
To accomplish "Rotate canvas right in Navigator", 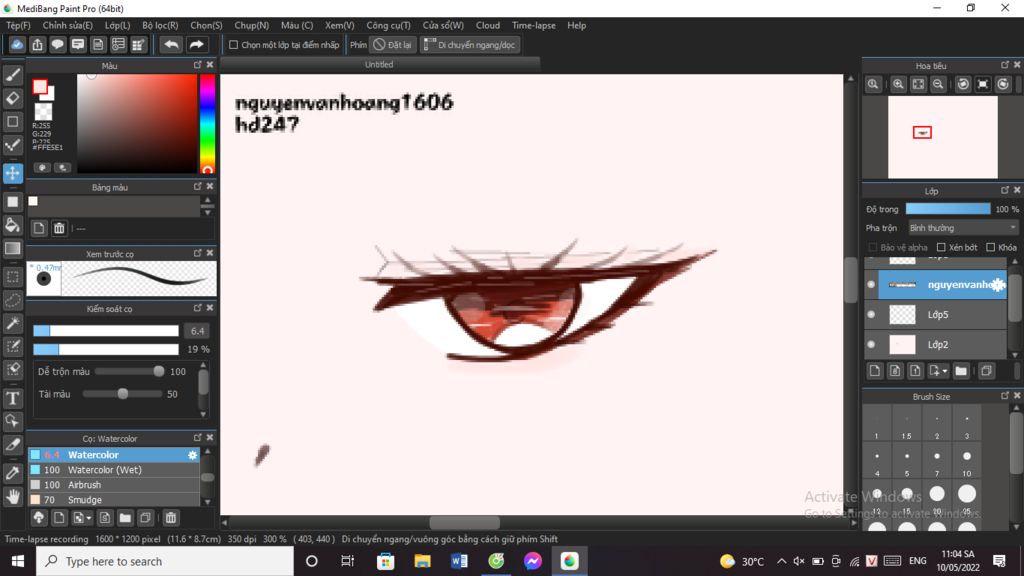I will (1002, 84).
